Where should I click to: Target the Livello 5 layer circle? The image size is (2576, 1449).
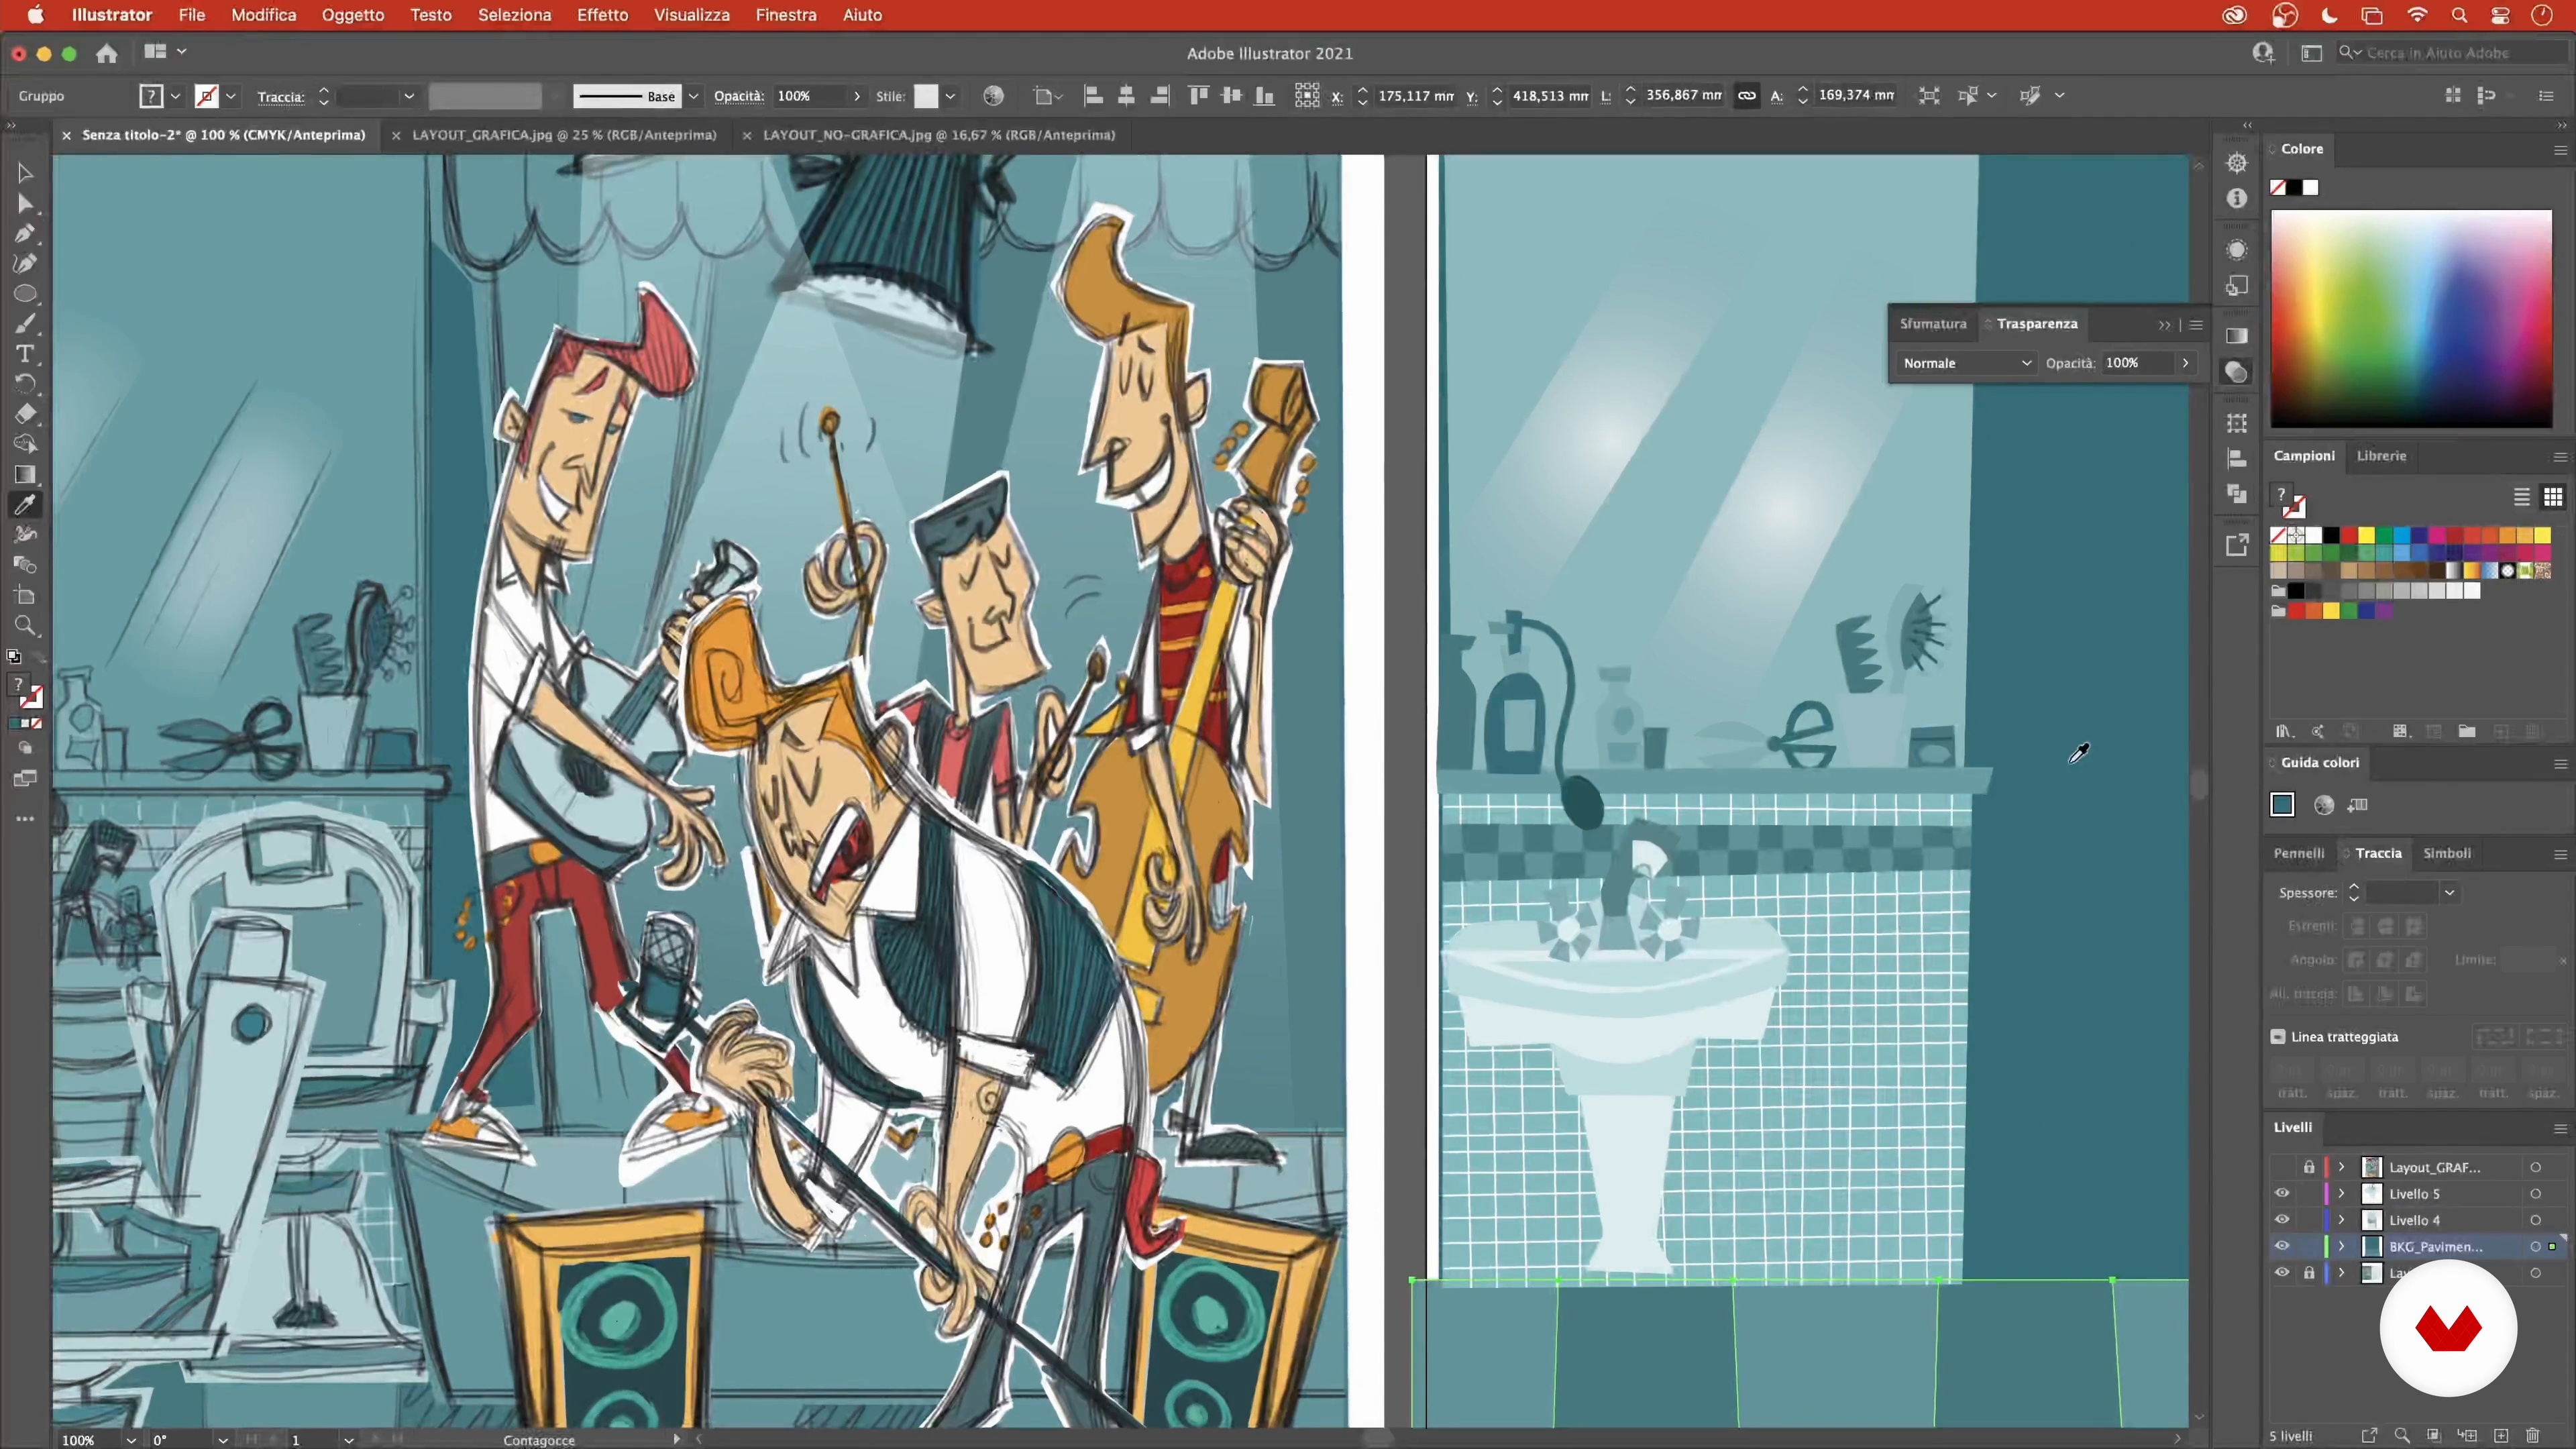2536,1194
